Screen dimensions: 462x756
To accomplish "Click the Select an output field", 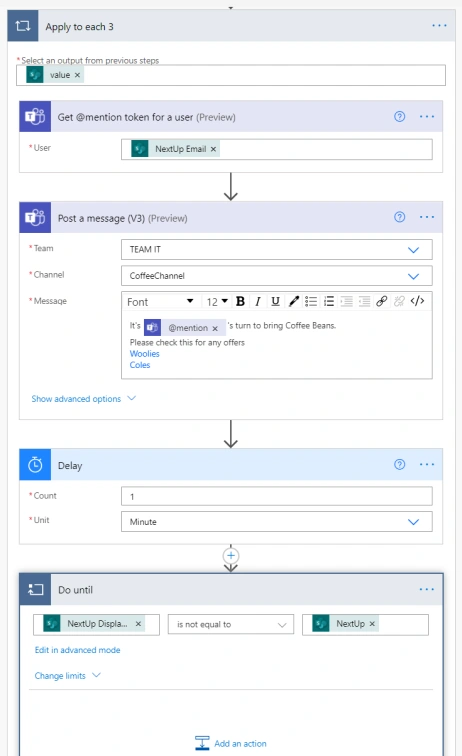I will (x=231, y=75).
